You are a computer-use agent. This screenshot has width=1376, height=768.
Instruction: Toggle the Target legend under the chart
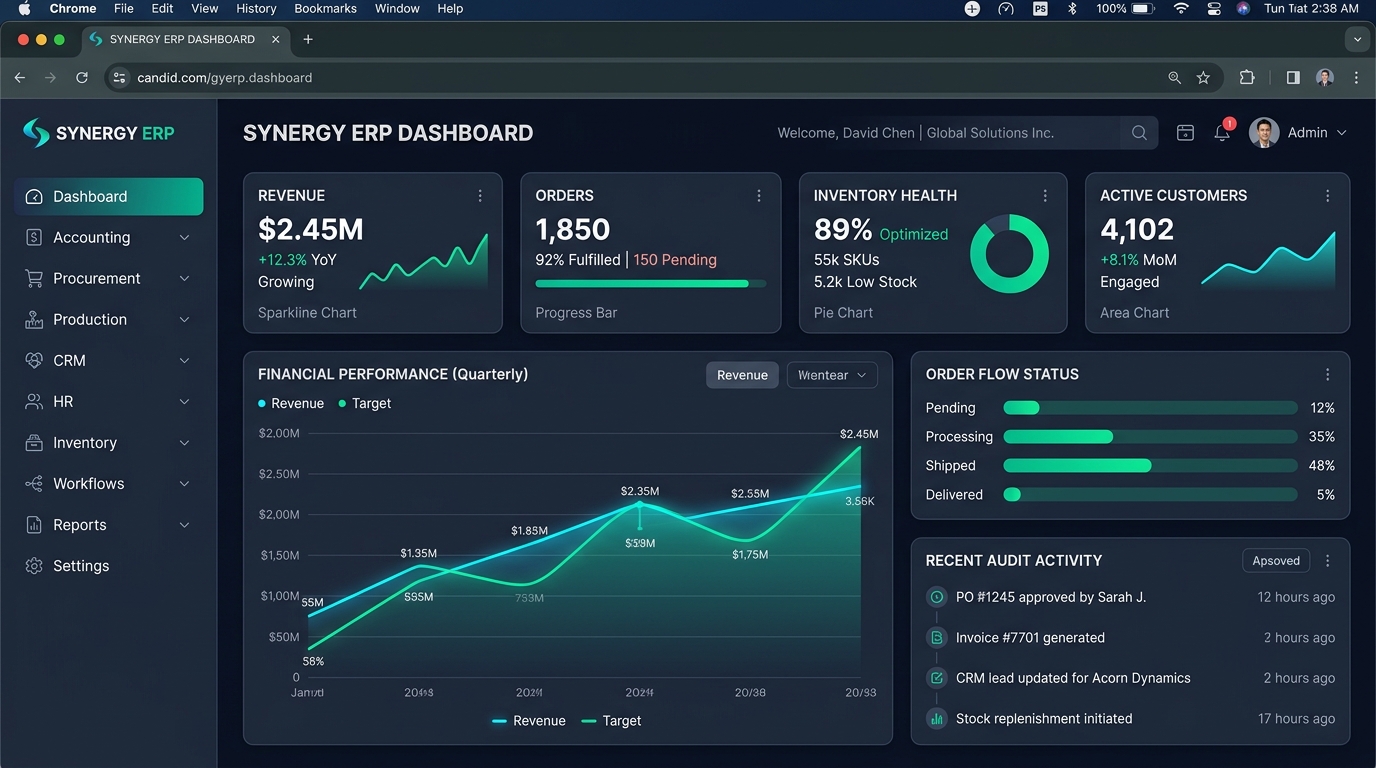pyautogui.click(x=611, y=721)
